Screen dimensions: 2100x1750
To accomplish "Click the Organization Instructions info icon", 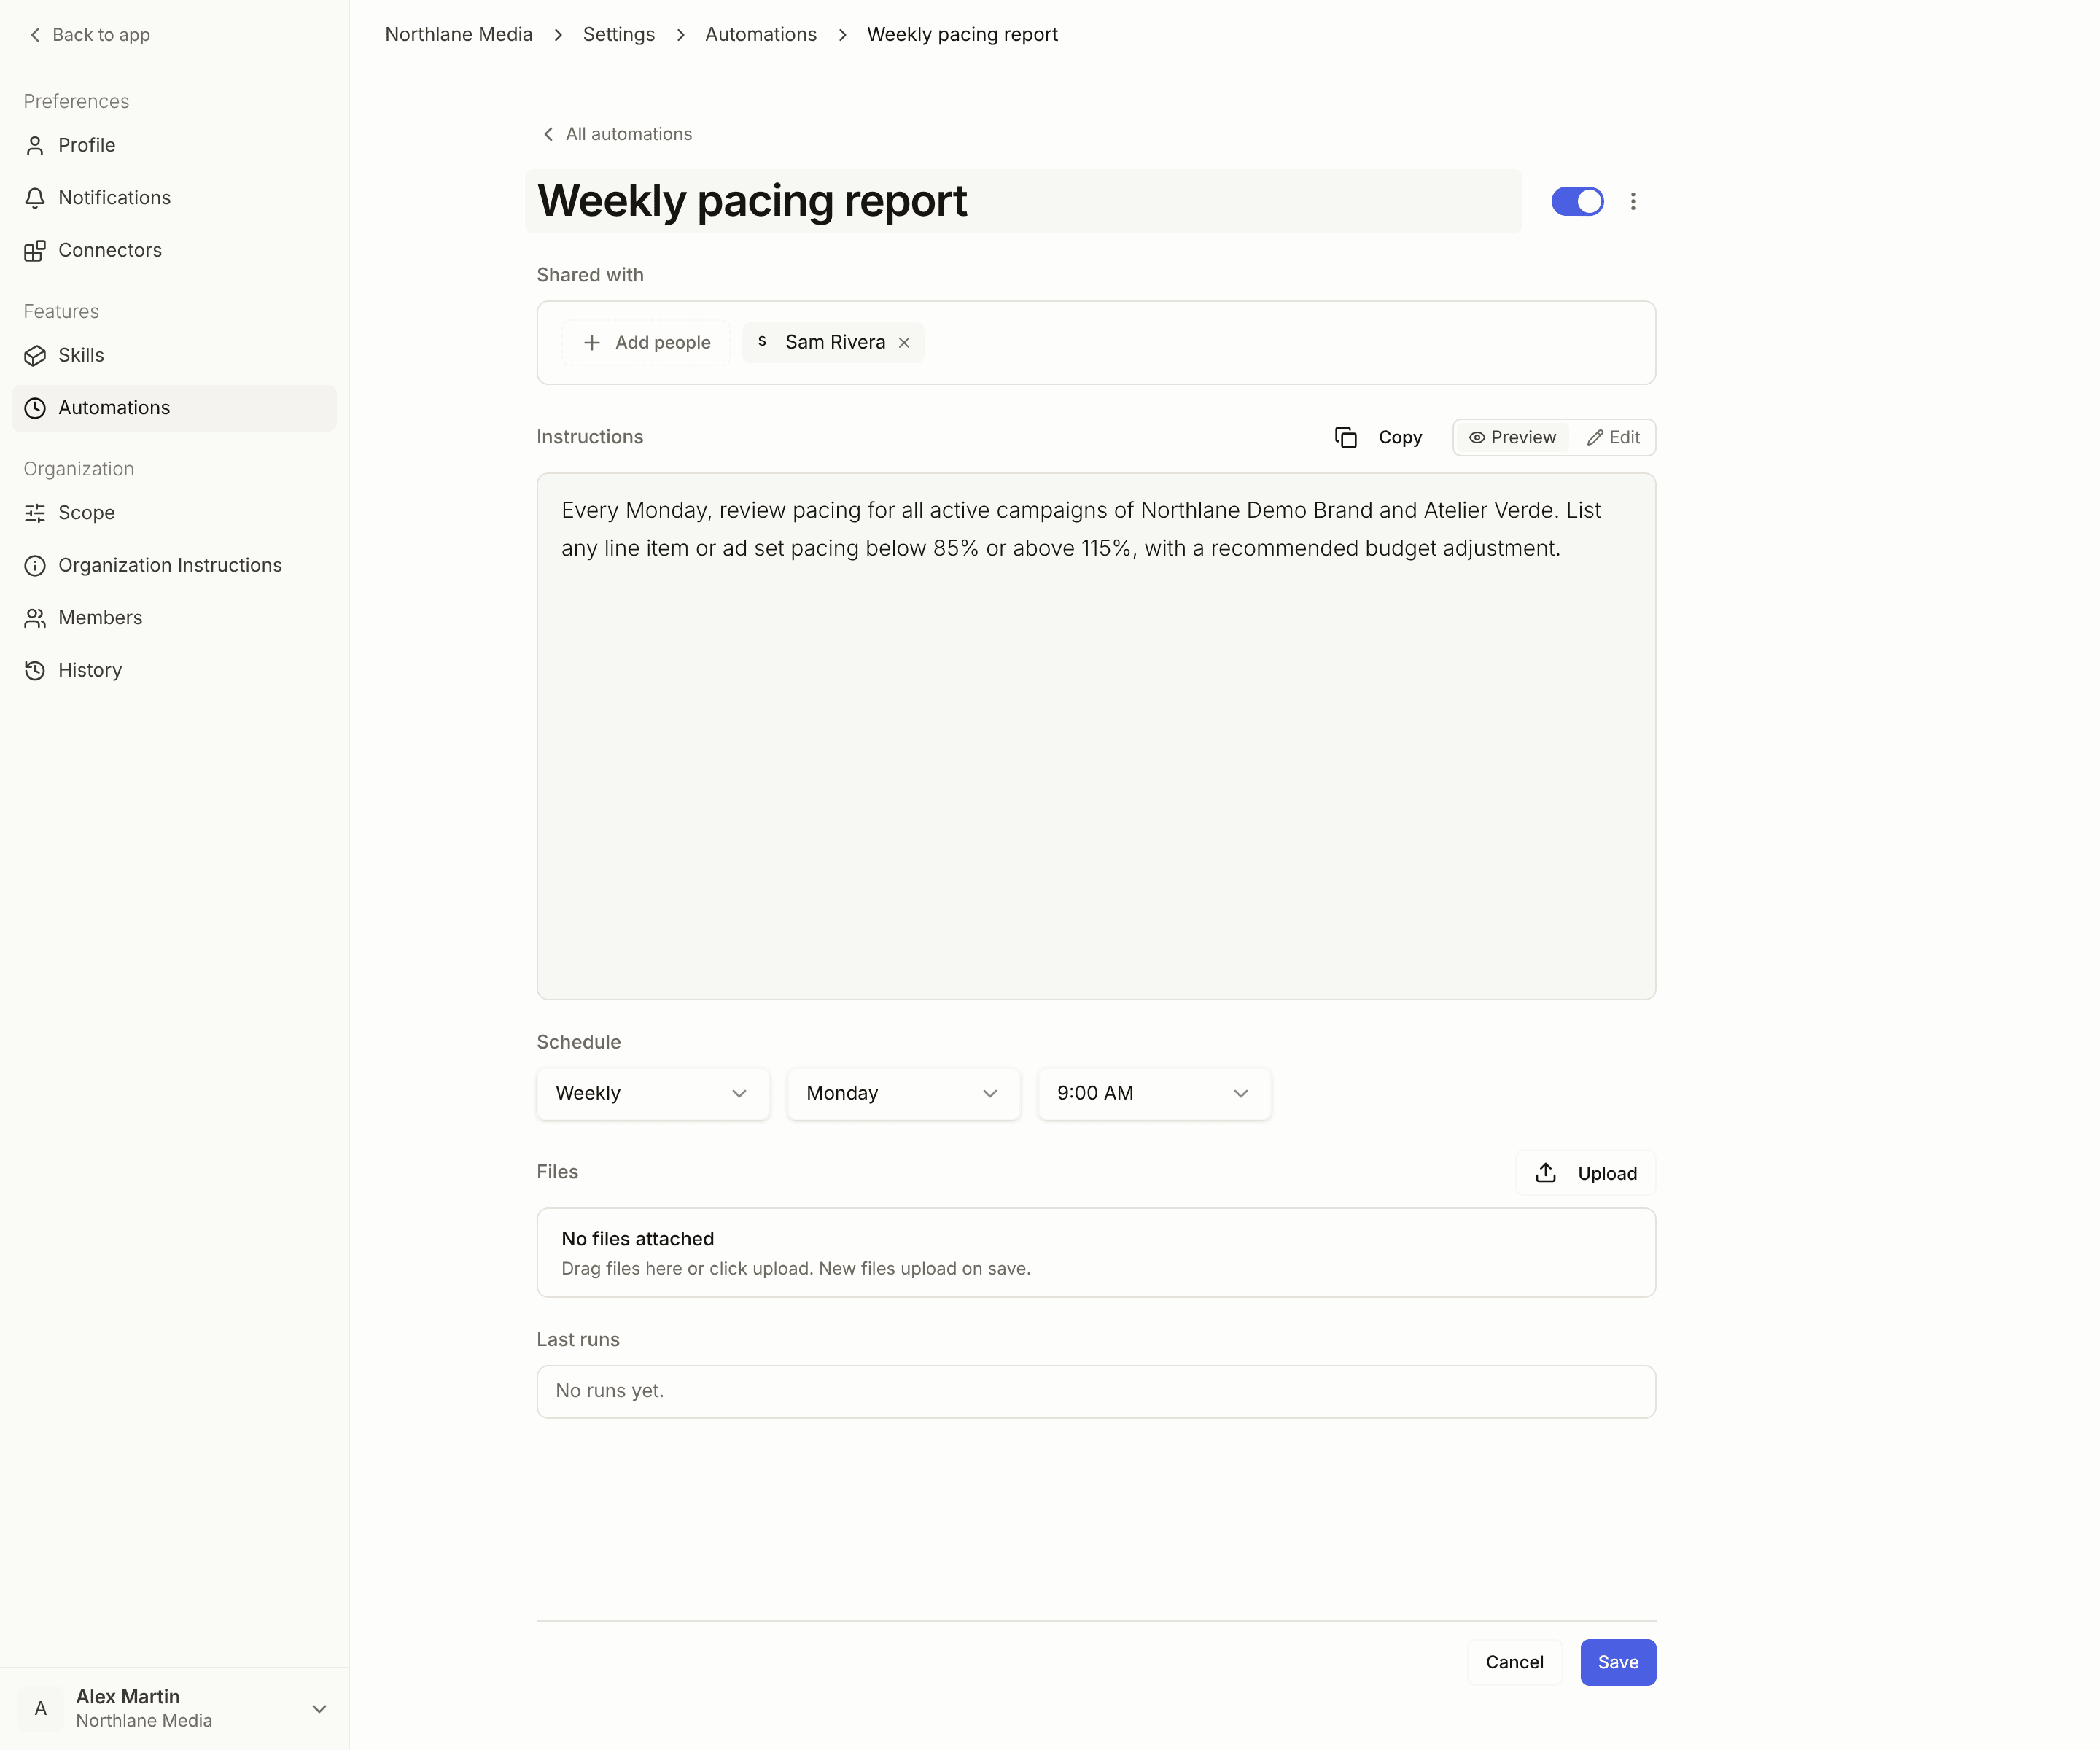I will [35, 566].
